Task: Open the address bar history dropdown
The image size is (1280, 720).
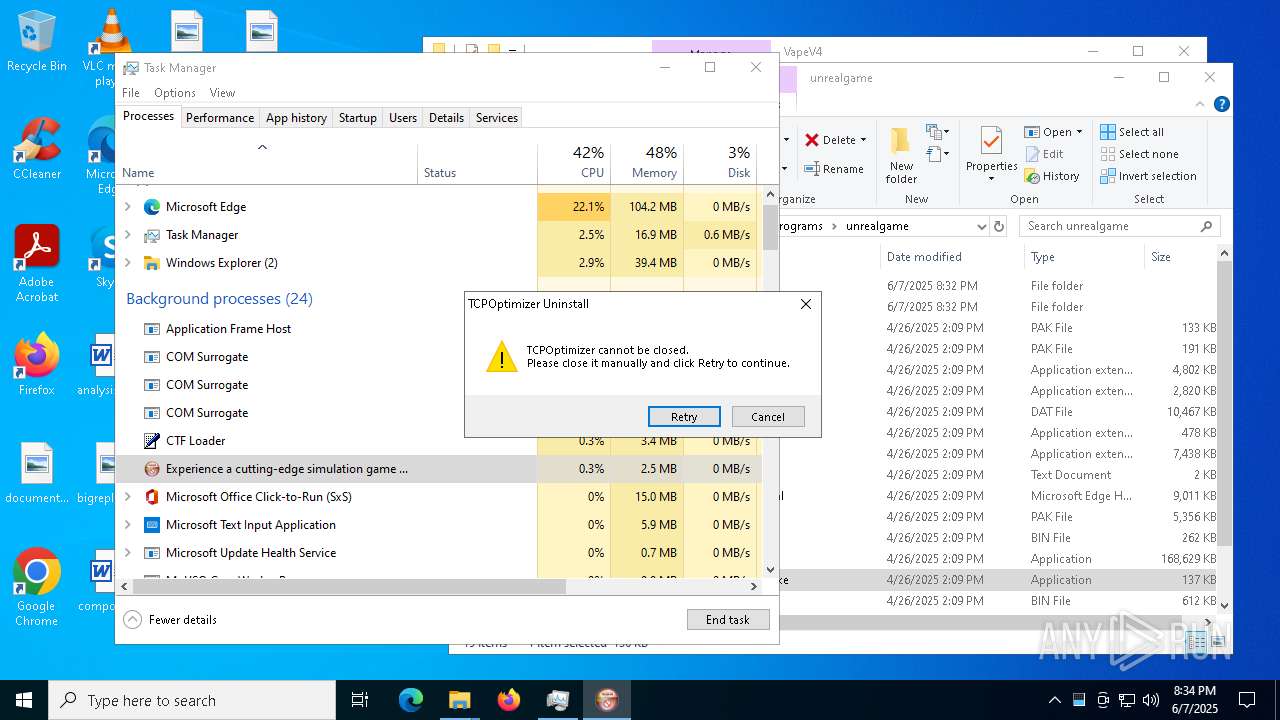Action: pyautogui.click(x=981, y=226)
